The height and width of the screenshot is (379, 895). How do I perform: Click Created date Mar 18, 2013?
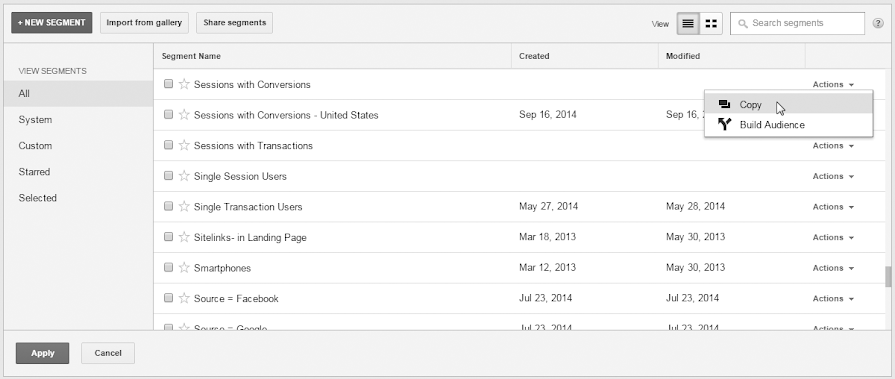pyautogui.click(x=547, y=237)
